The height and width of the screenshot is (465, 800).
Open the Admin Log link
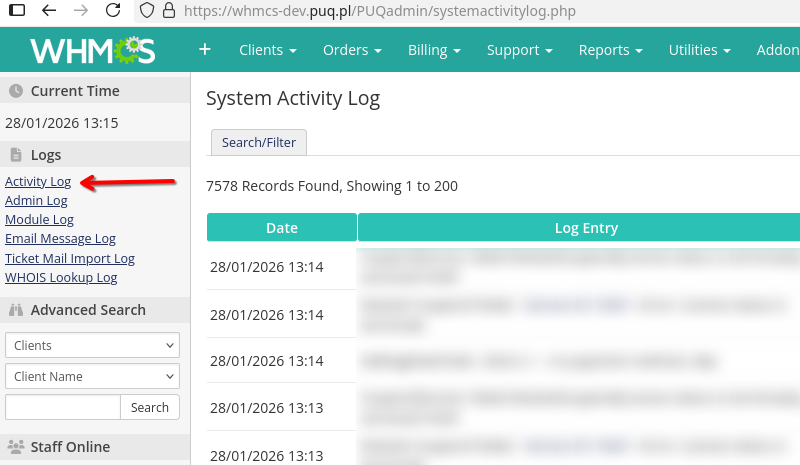tap(36, 201)
